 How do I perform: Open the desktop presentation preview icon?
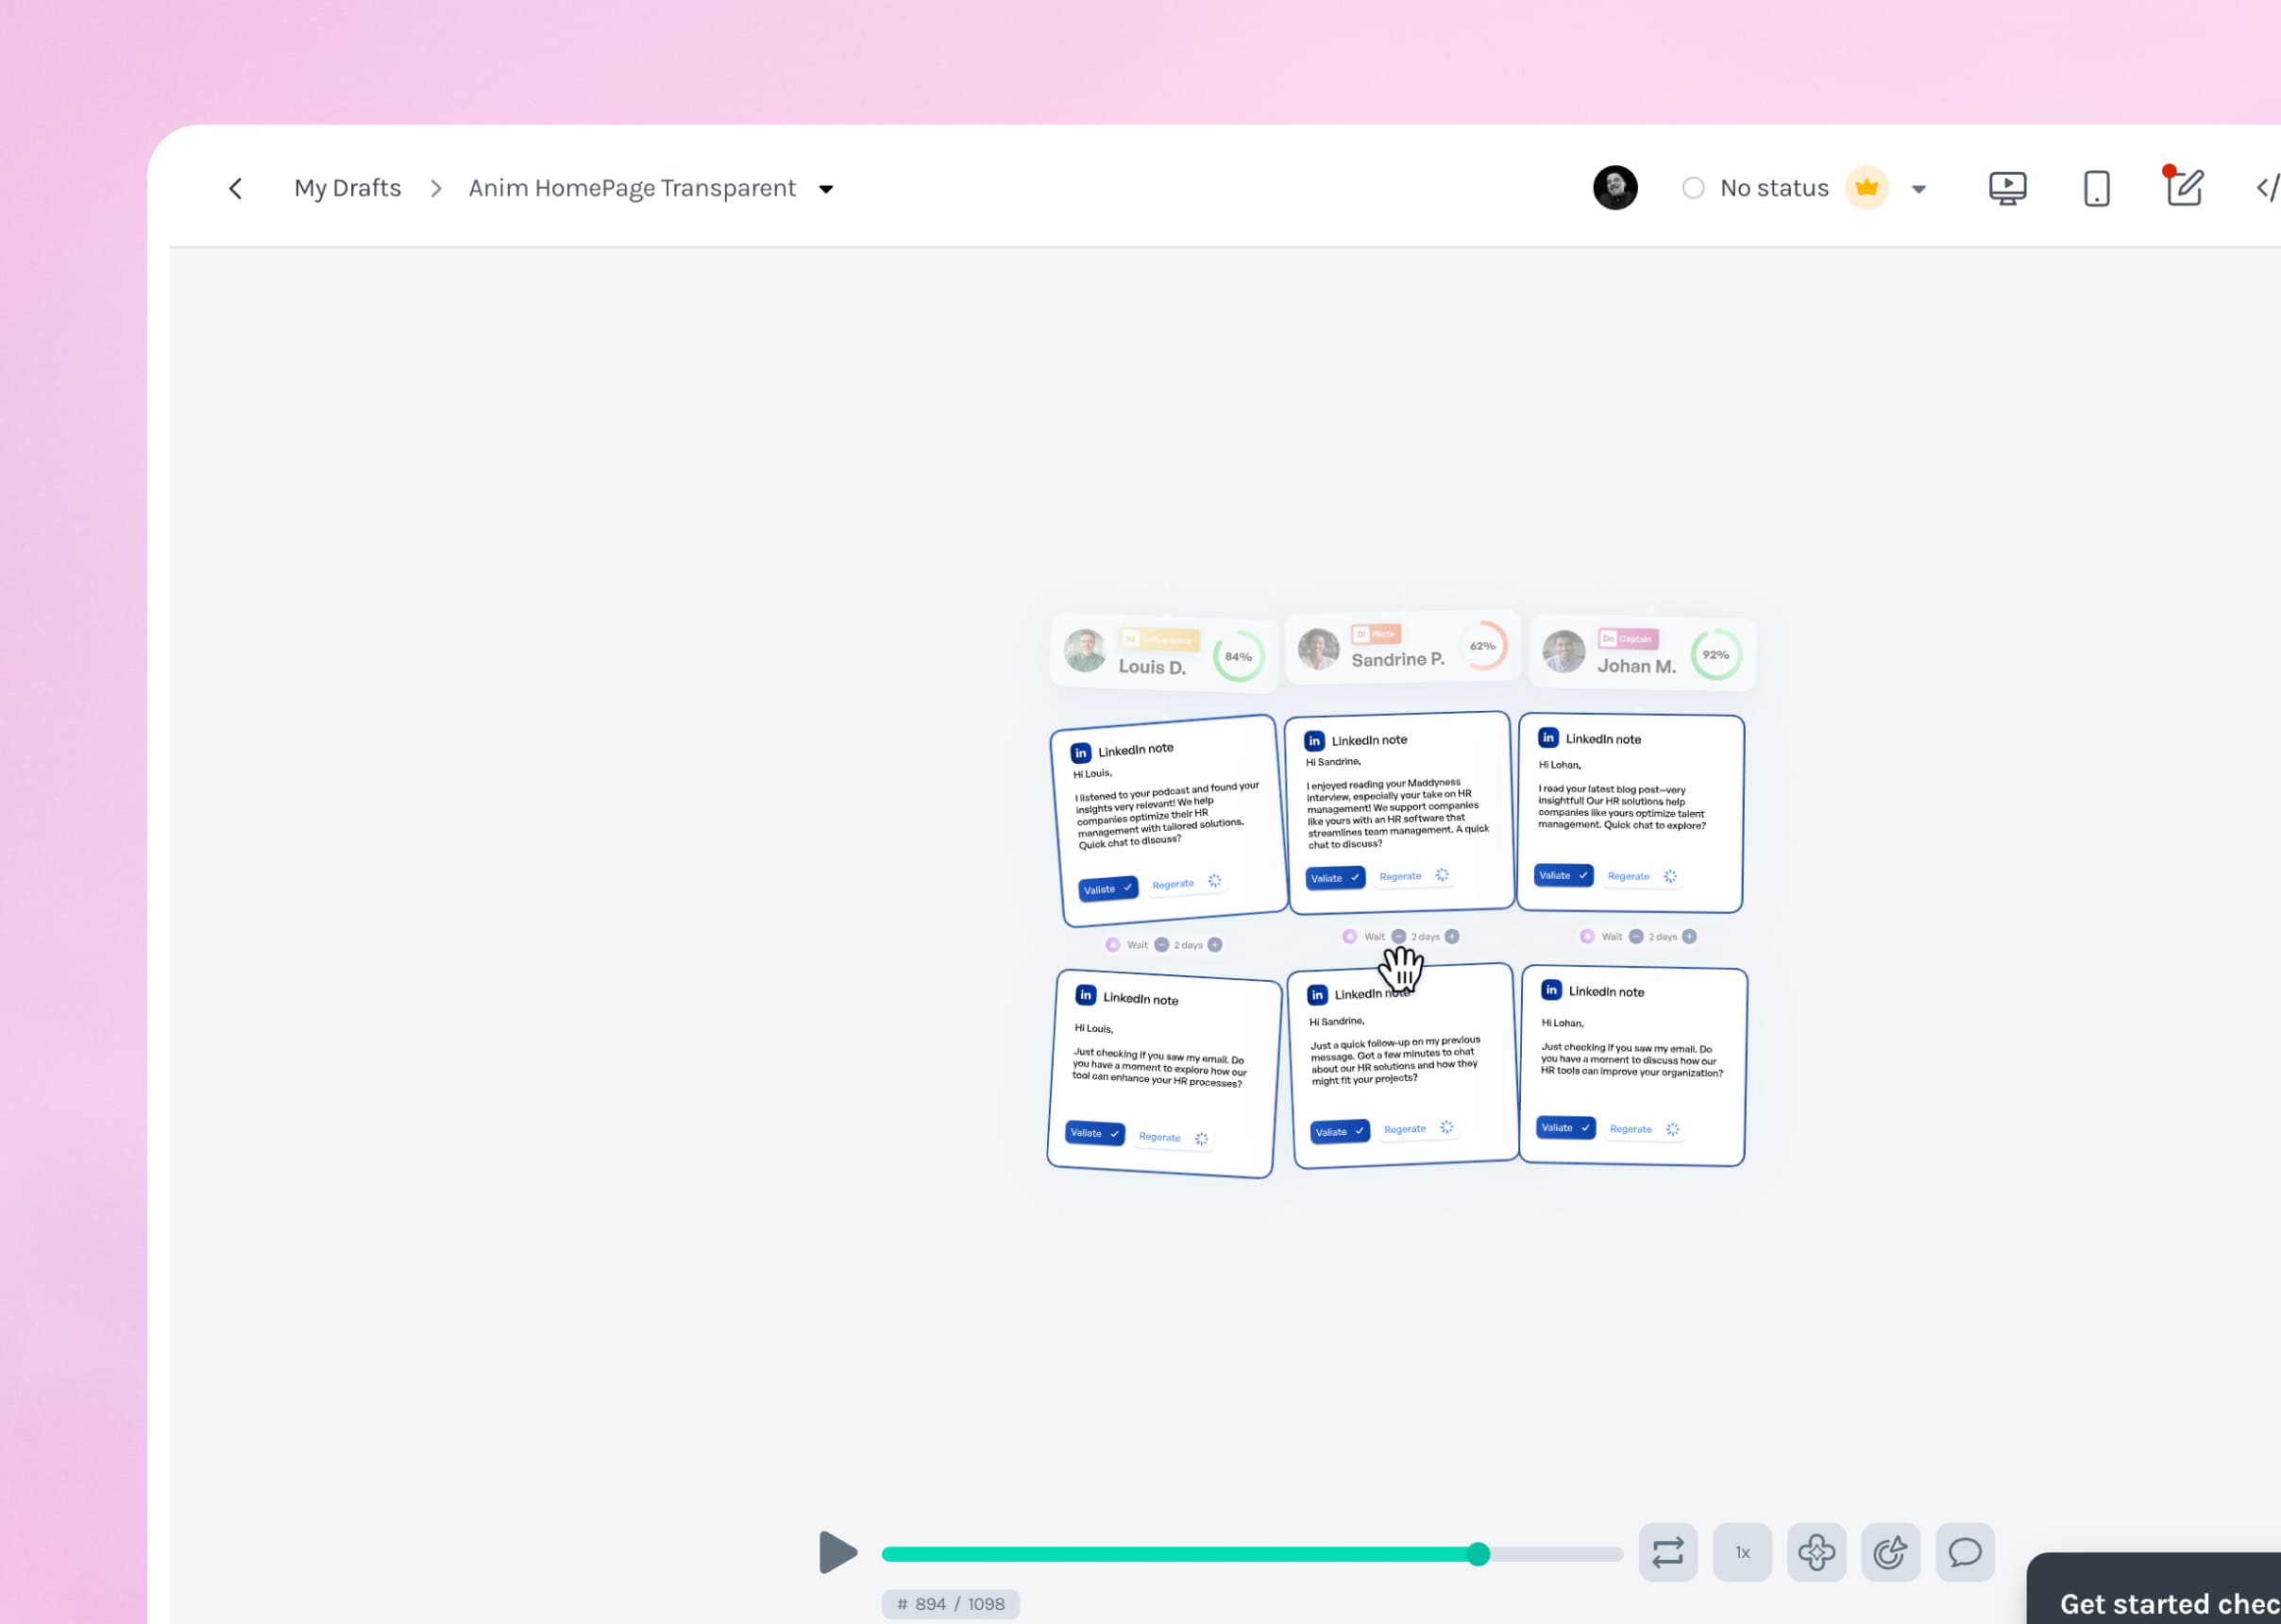point(2007,188)
